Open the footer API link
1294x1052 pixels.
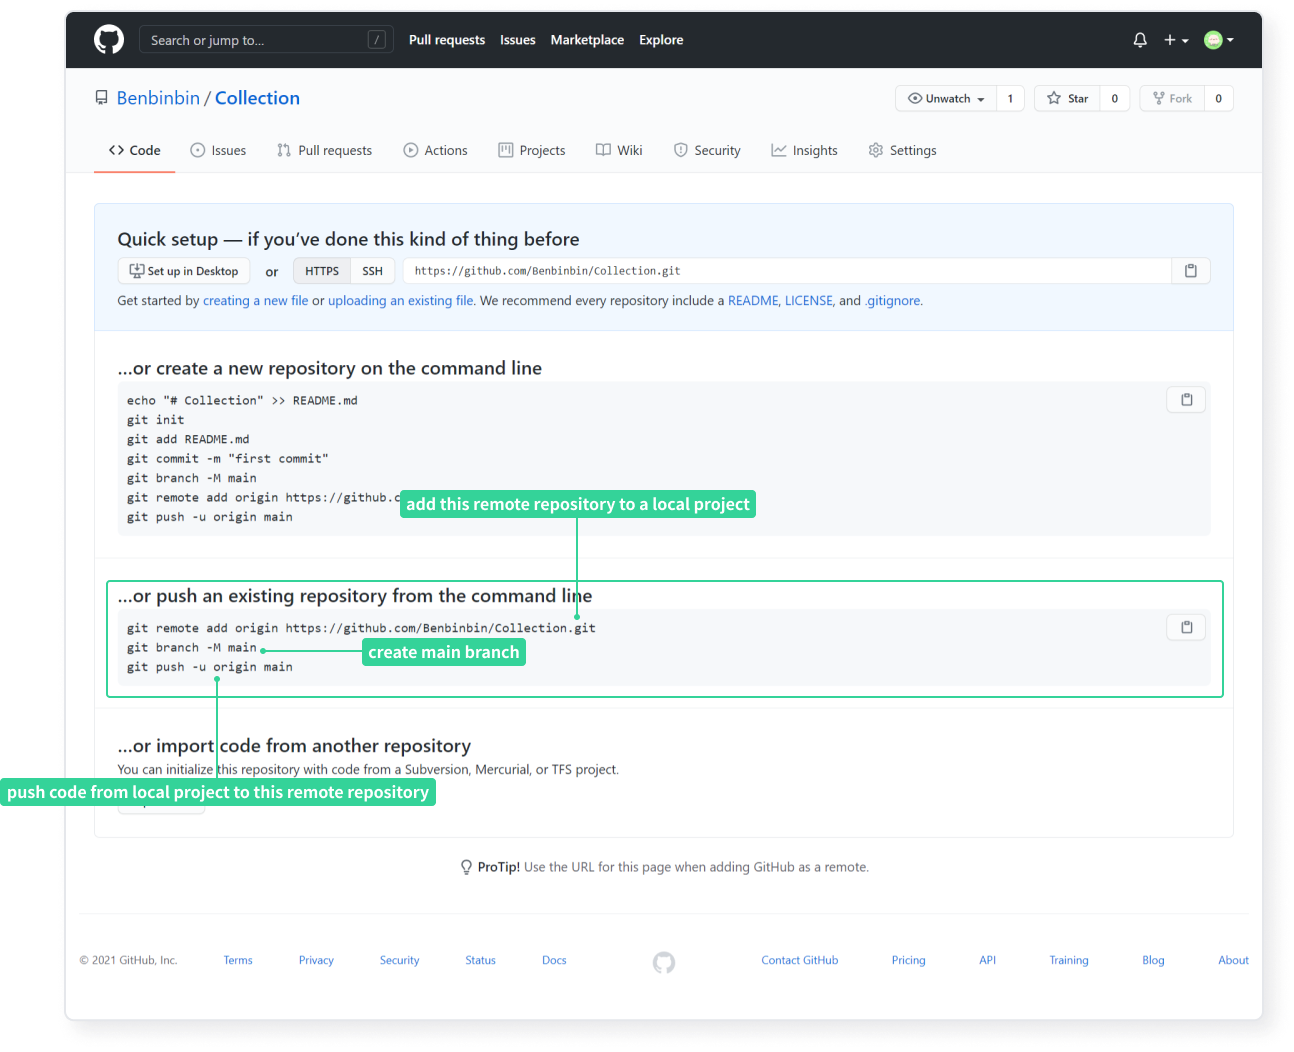pyautogui.click(x=987, y=960)
